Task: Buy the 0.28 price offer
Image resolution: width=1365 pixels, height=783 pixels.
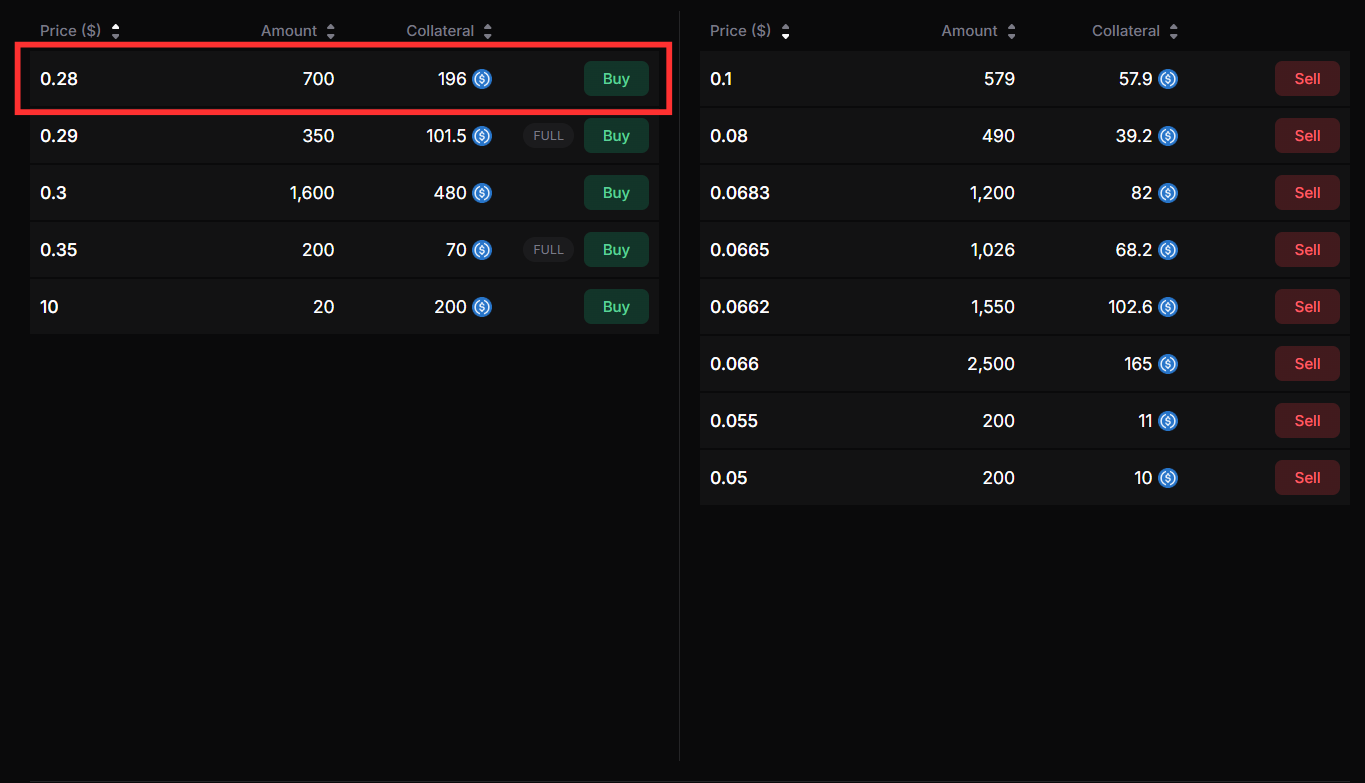Action: pyautogui.click(x=616, y=79)
